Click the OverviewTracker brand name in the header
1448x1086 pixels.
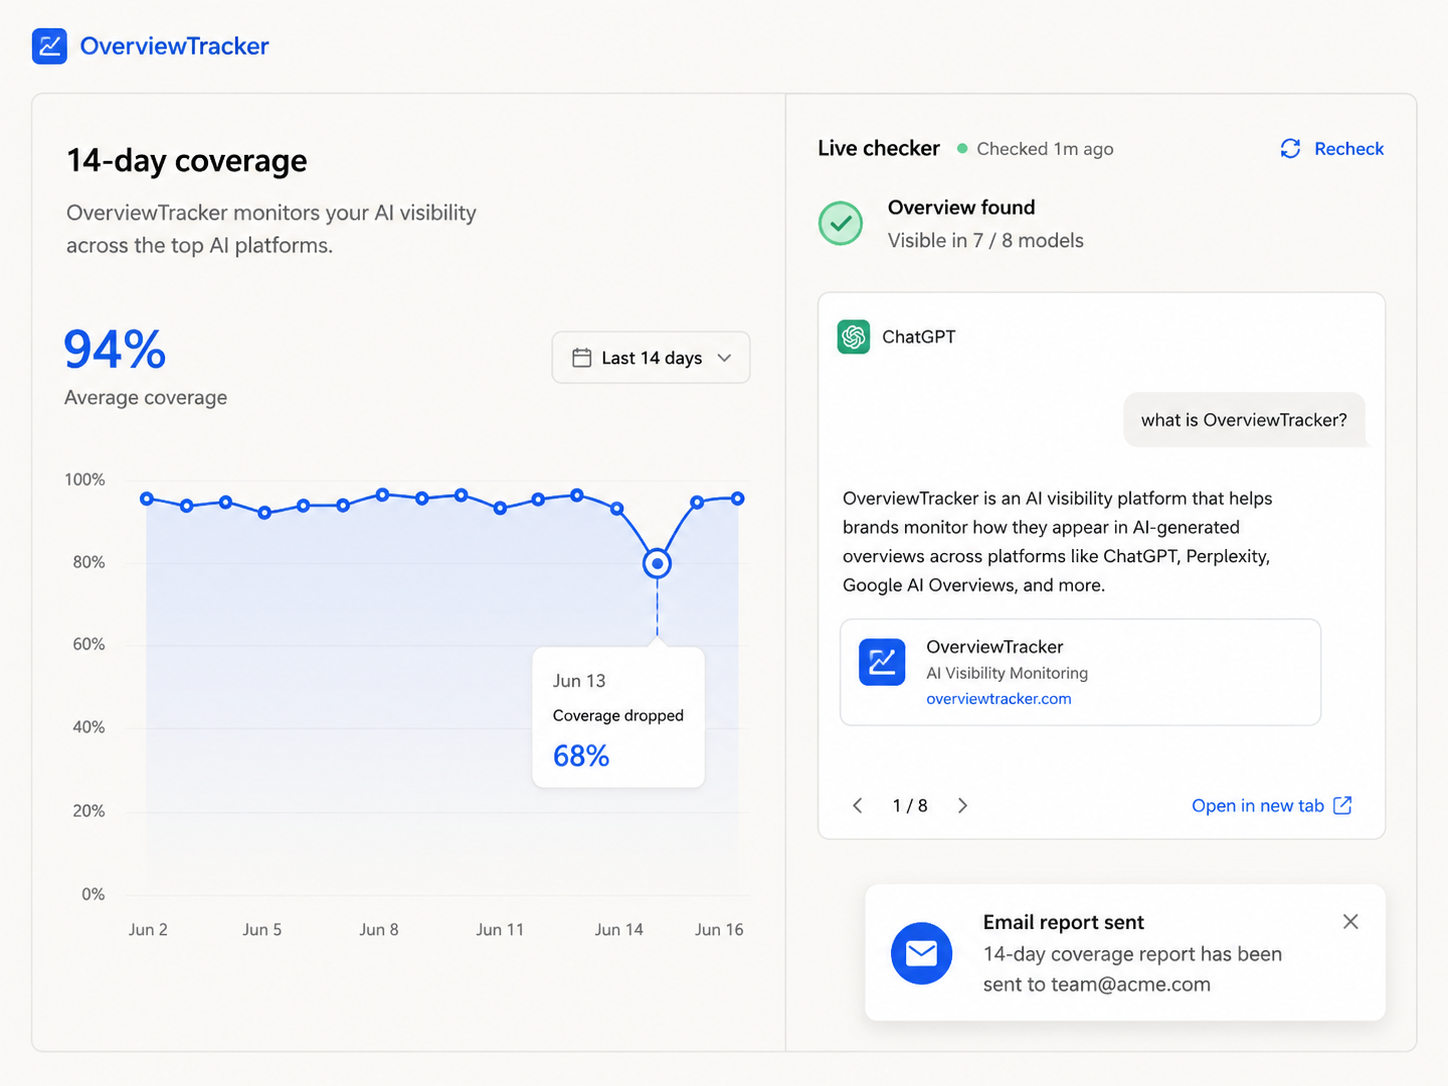click(174, 46)
